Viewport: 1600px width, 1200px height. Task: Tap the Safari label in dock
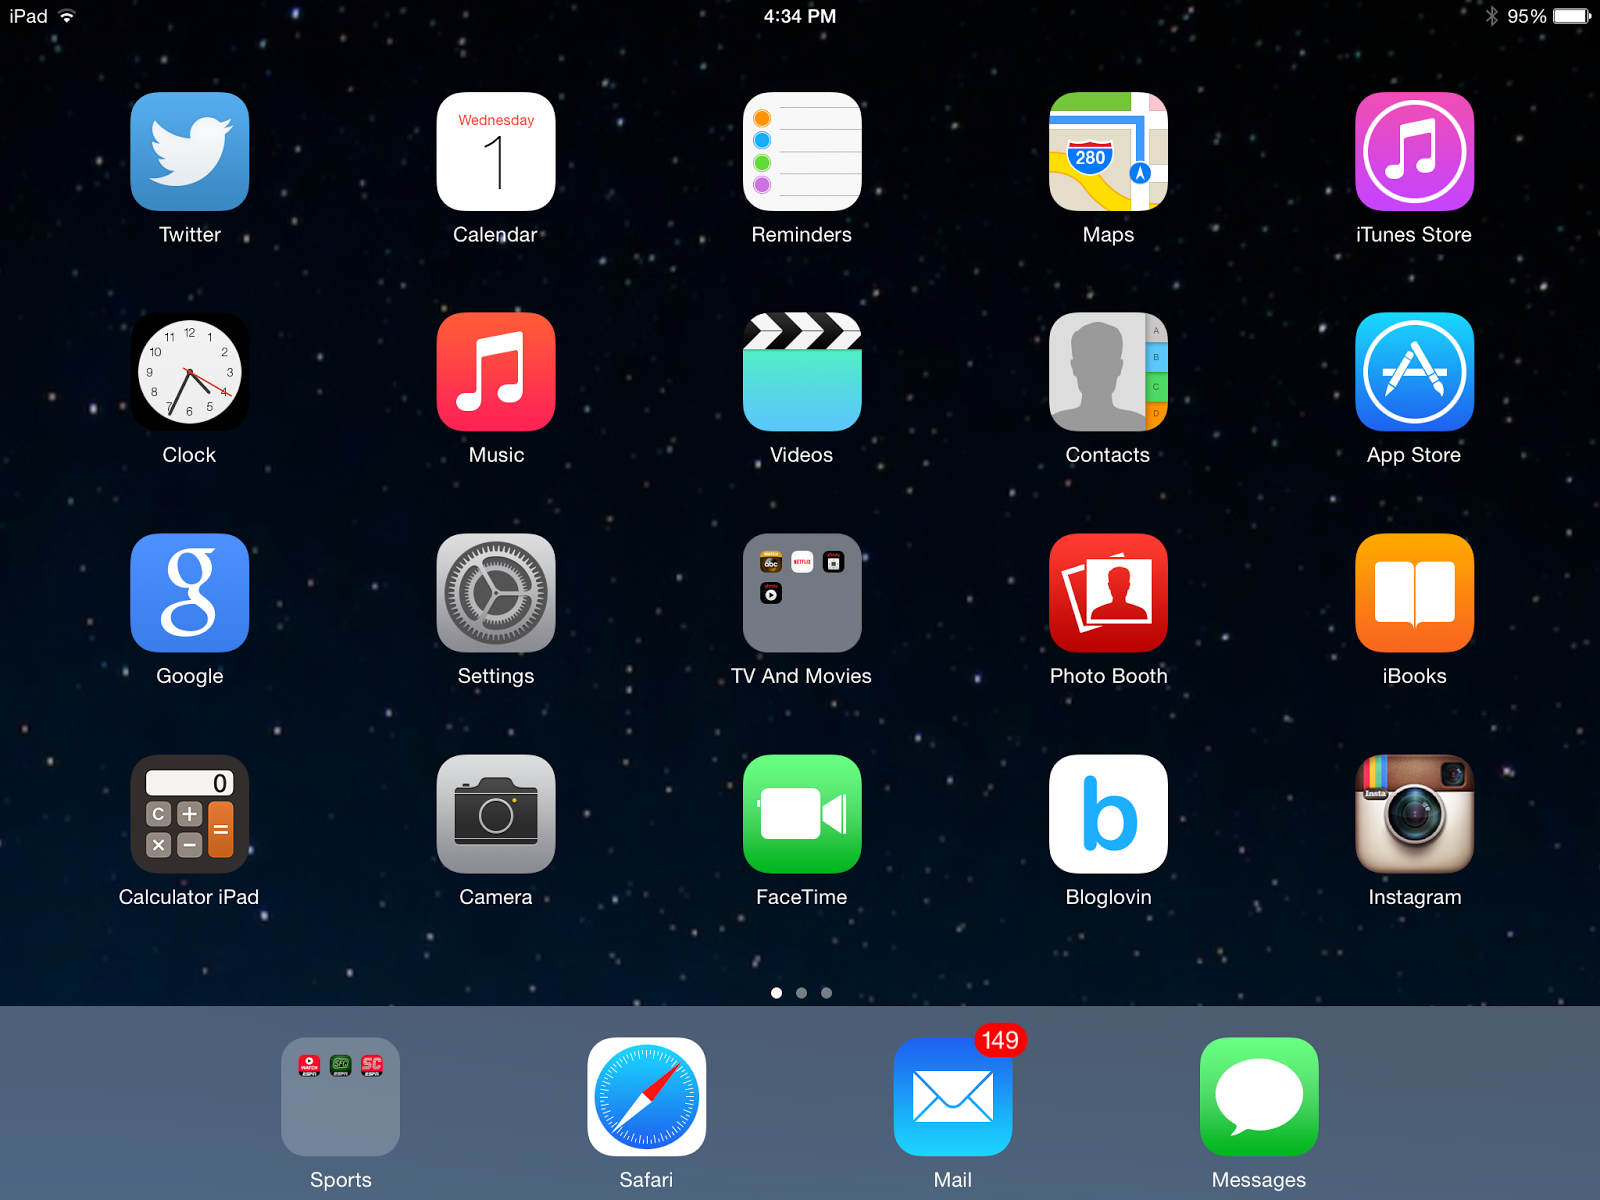point(646,1180)
